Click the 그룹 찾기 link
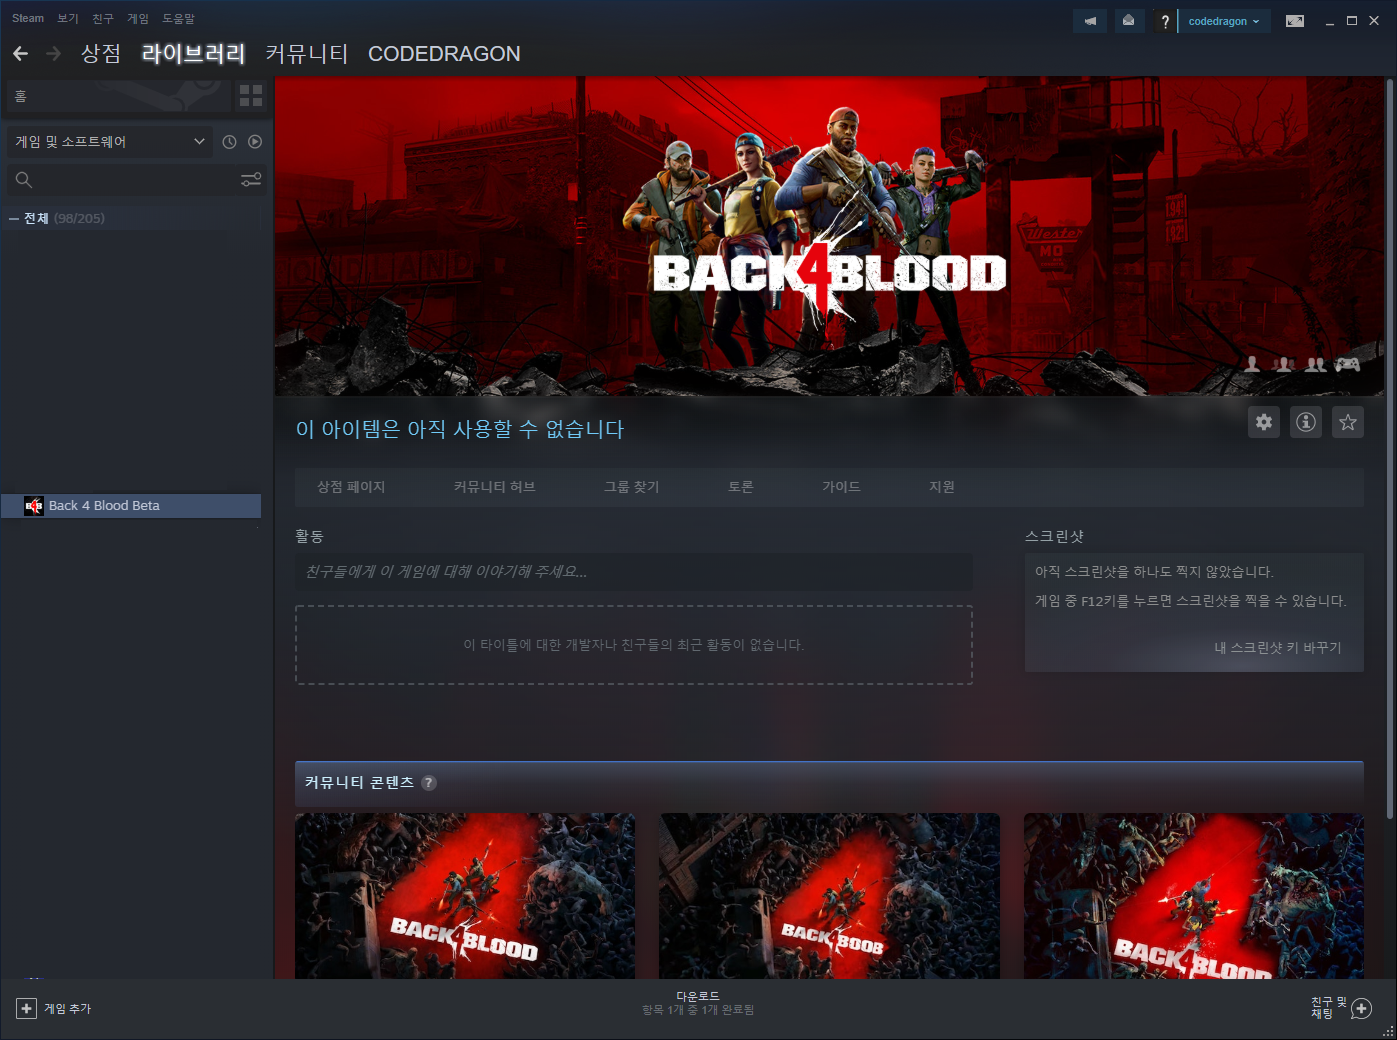 [632, 487]
